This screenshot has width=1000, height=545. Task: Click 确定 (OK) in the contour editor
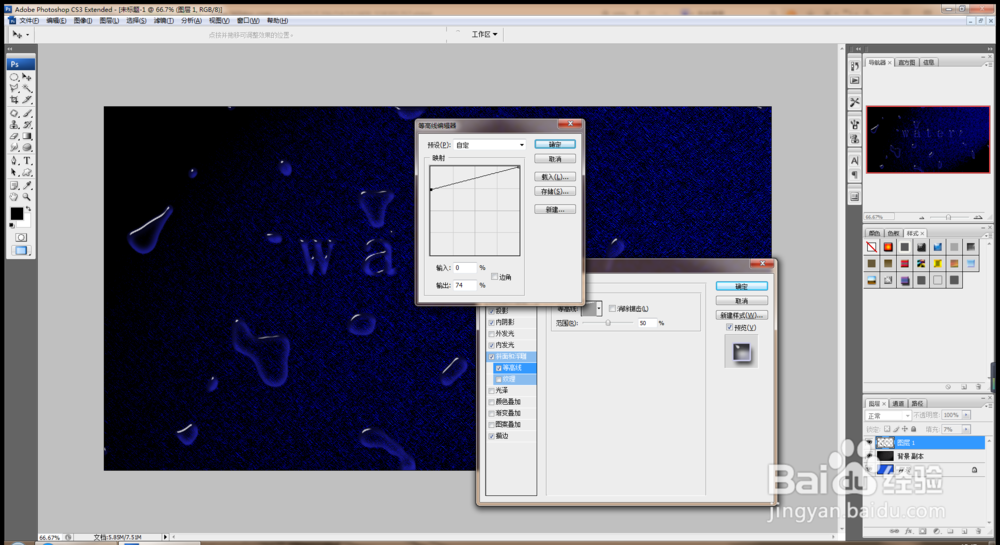pyautogui.click(x=555, y=145)
